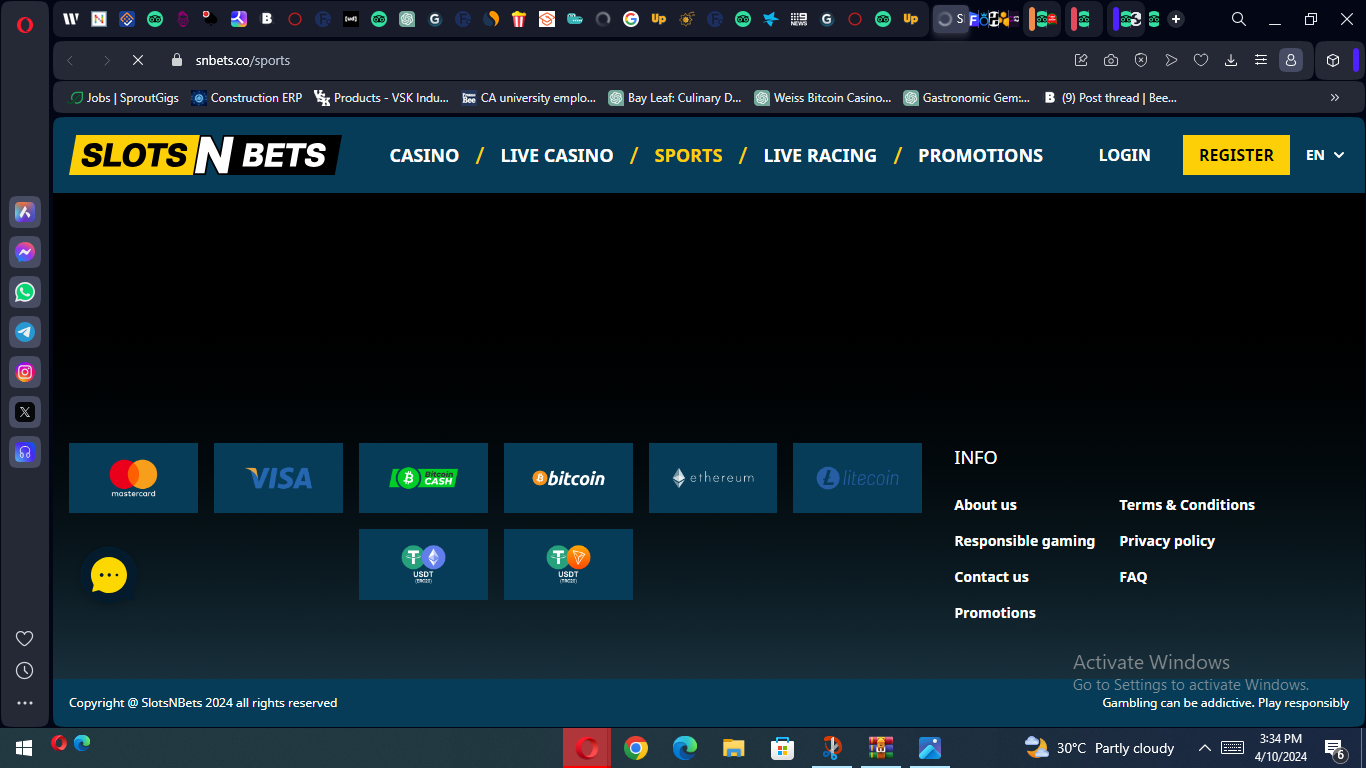Select the Bitcoin Cash payment tile
Screen dimensions: 1366x768
click(x=423, y=478)
